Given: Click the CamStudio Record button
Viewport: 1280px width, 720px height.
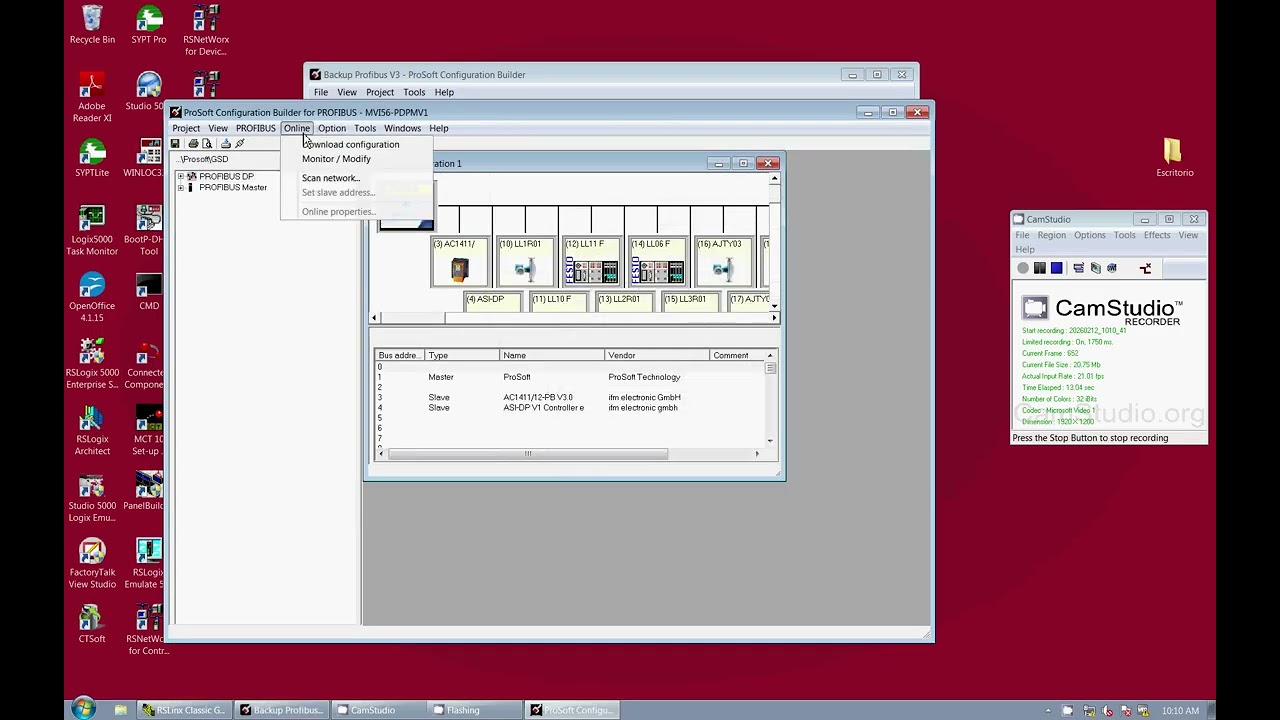Looking at the screenshot, I should [1023, 268].
